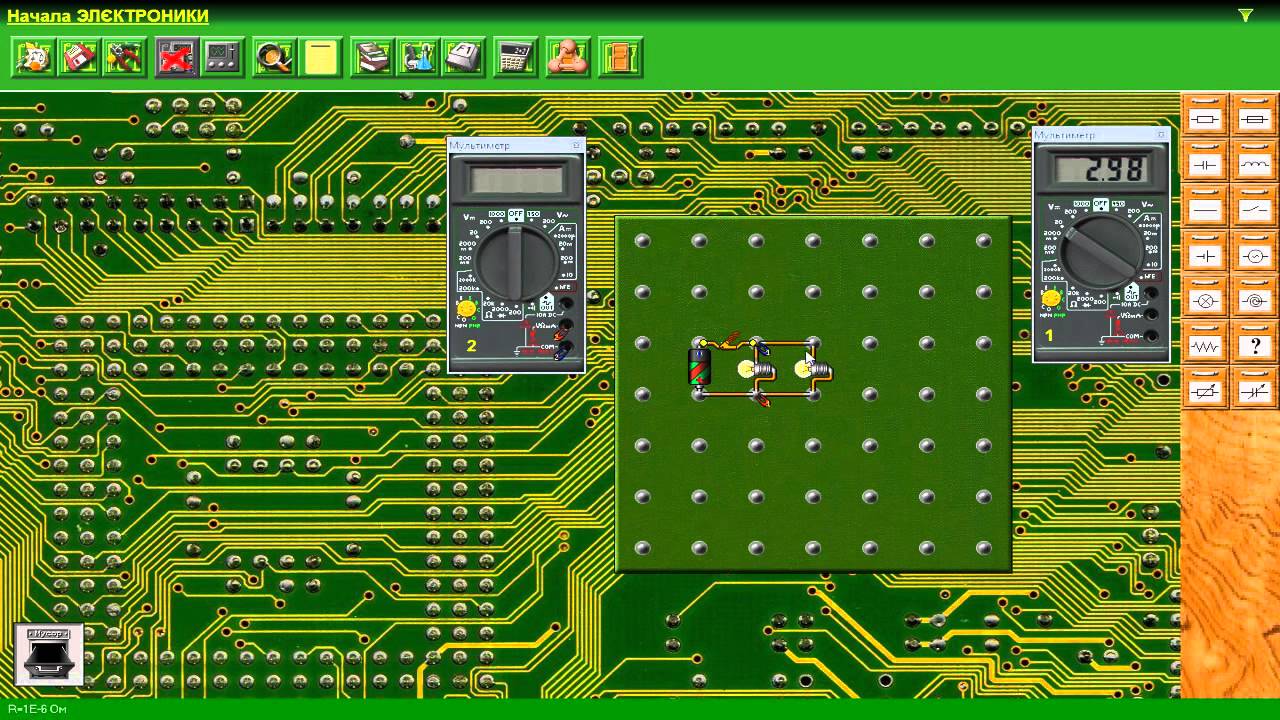Open the calculator toolbar icon
This screenshot has width=1280, height=720.
(x=516, y=57)
